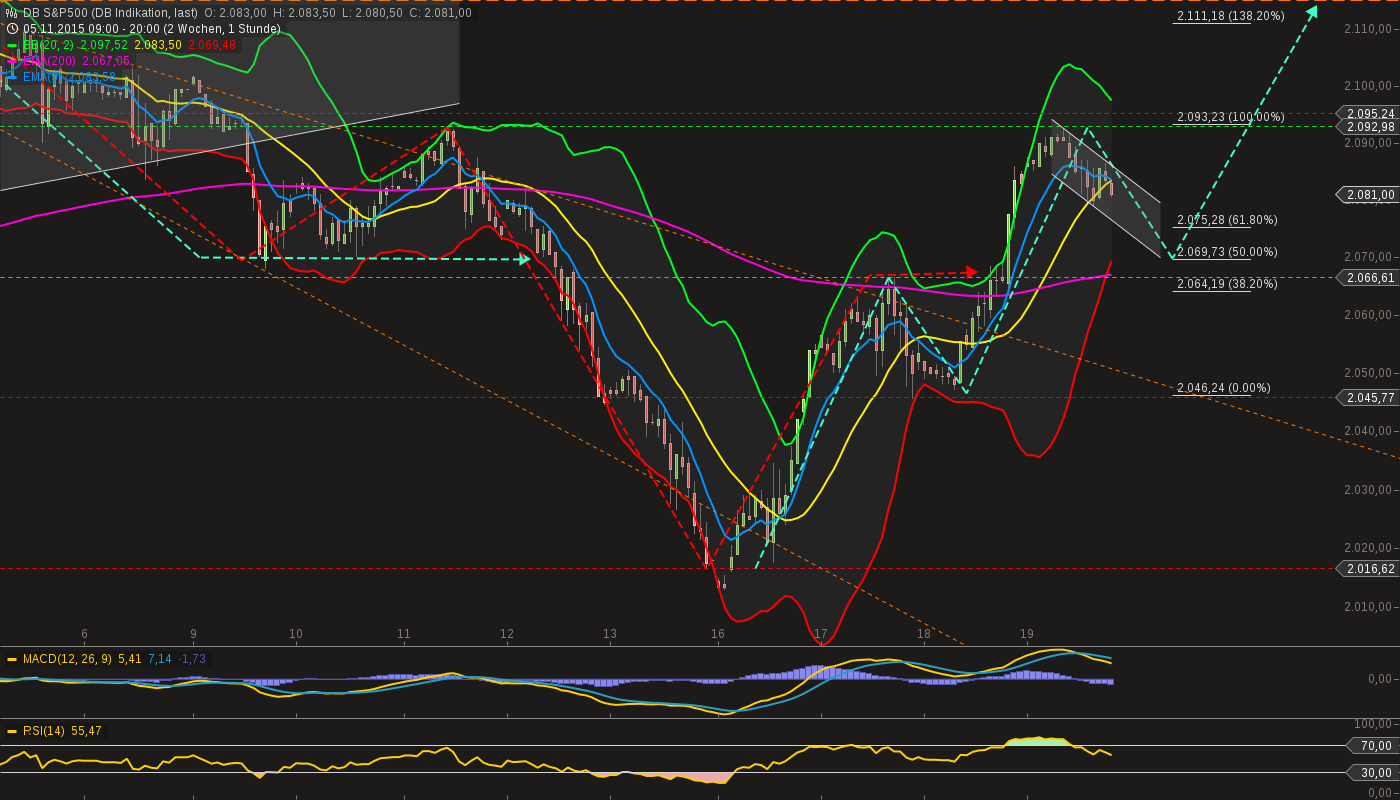The image size is (1400, 800).
Task: Click the 2.066,61 price axis tag
Action: (1368, 277)
